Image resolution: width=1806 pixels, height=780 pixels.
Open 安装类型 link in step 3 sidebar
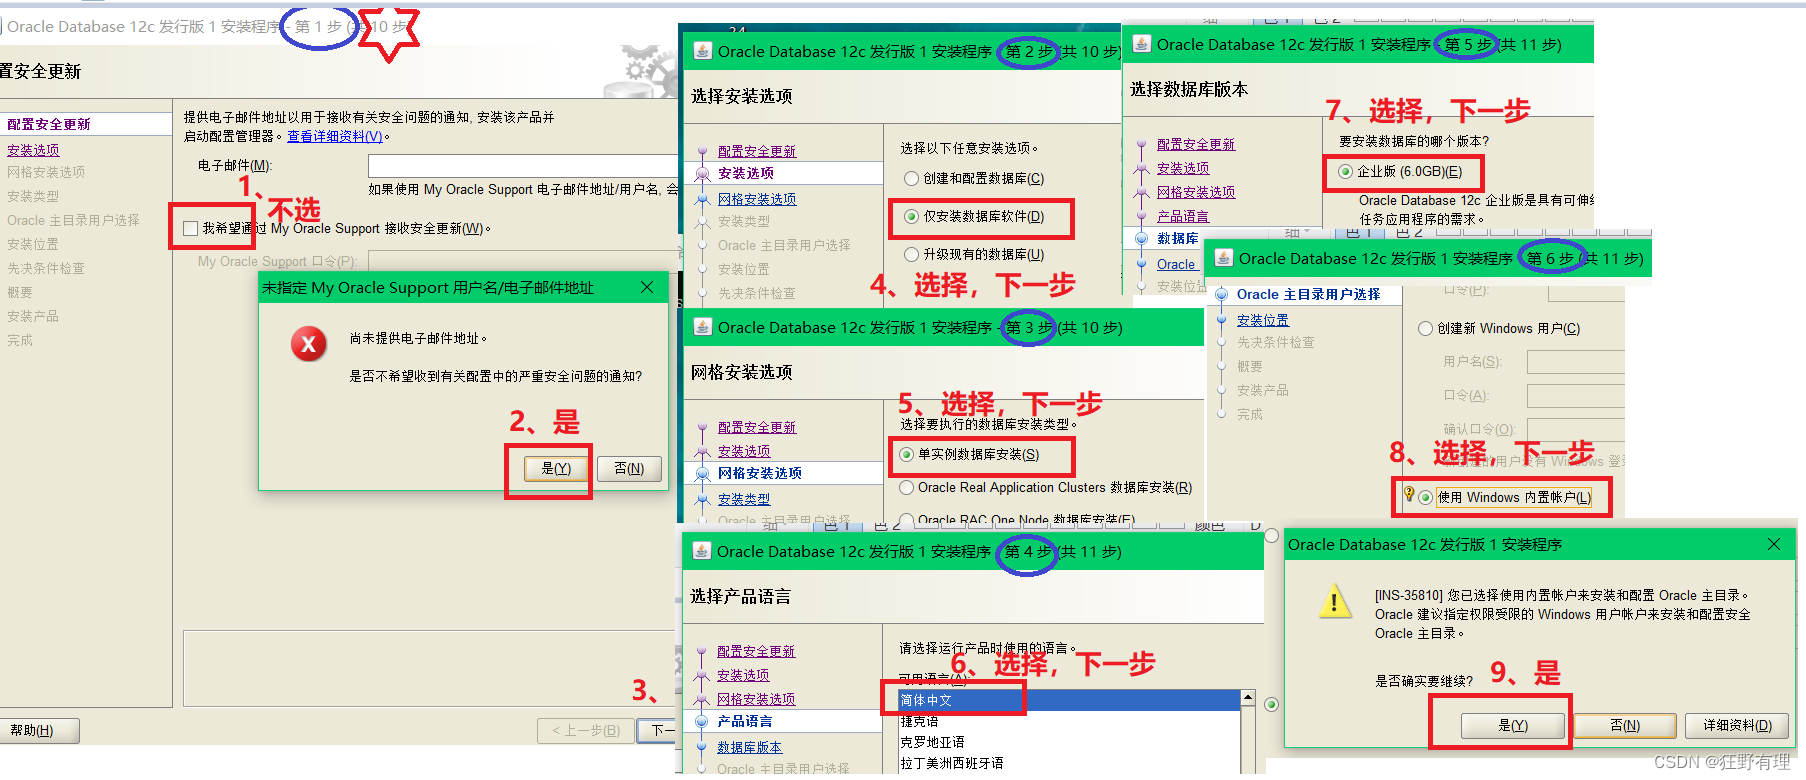pos(744,500)
